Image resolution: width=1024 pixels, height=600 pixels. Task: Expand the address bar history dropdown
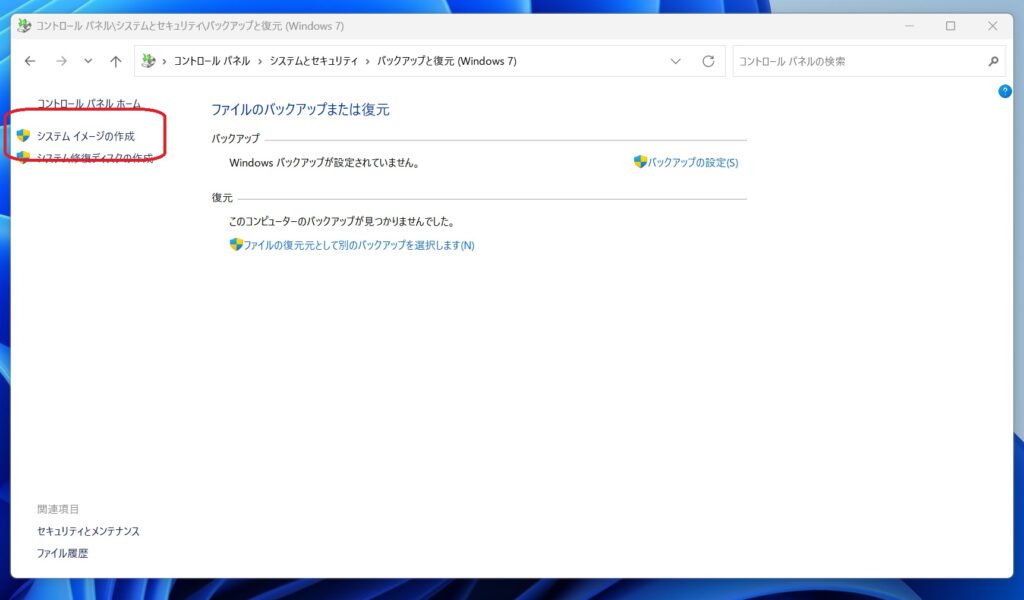coord(675,61)
